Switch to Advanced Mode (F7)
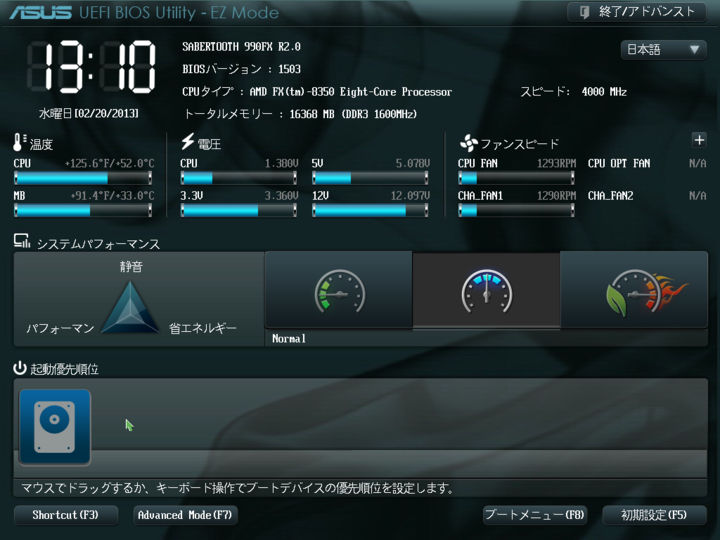This screenshot has height=540, width=720. pyautogui.click(x=185, y=515)
